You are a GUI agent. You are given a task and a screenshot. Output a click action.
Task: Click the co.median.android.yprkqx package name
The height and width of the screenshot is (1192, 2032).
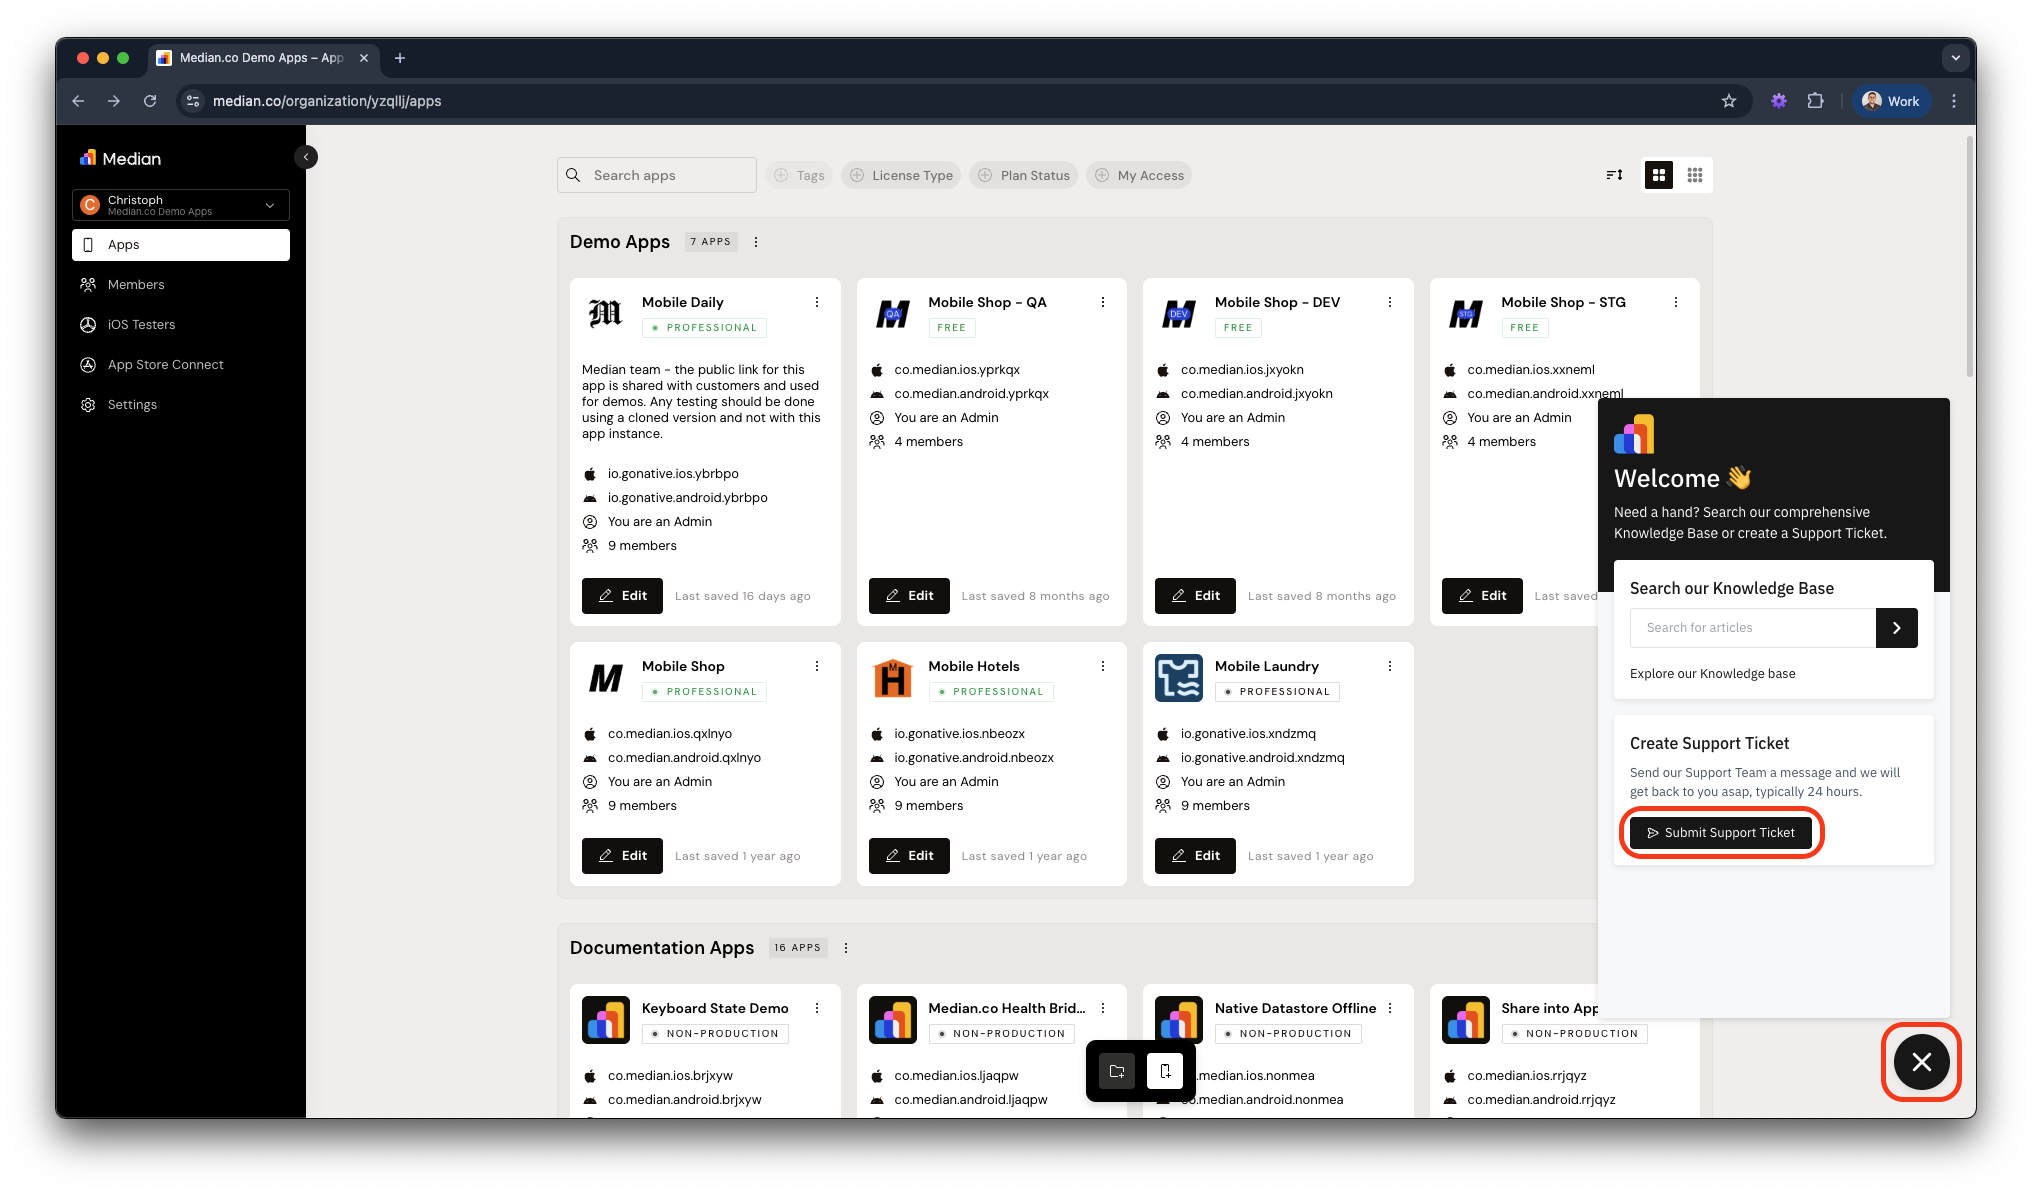(971, 394)
